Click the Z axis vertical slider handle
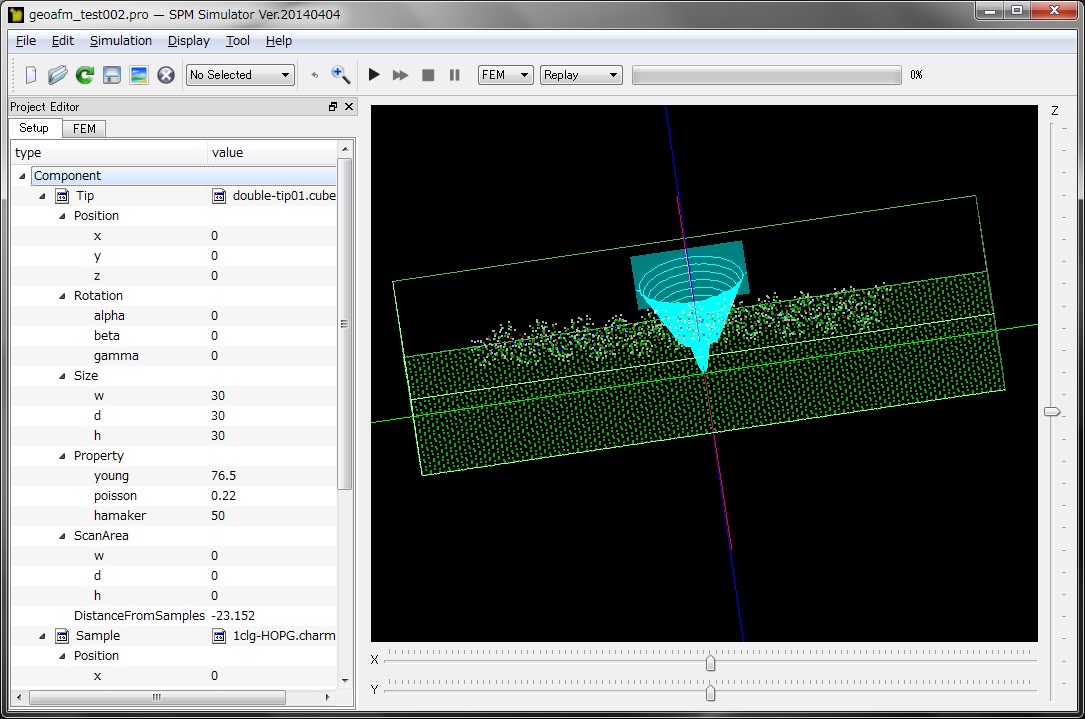Image resolution: width=1085 pixels, height=719 pixels. pyautogui.click(x=1052, y=412)
